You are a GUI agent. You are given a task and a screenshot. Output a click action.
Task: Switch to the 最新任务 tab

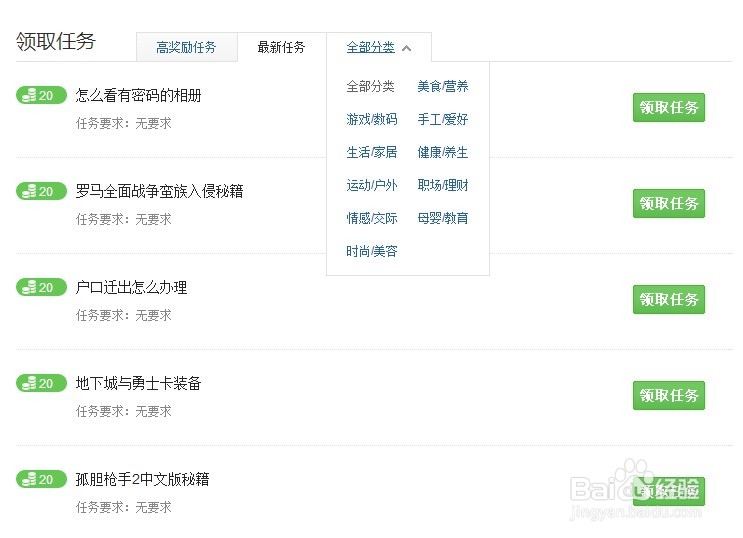click(281, 47)
